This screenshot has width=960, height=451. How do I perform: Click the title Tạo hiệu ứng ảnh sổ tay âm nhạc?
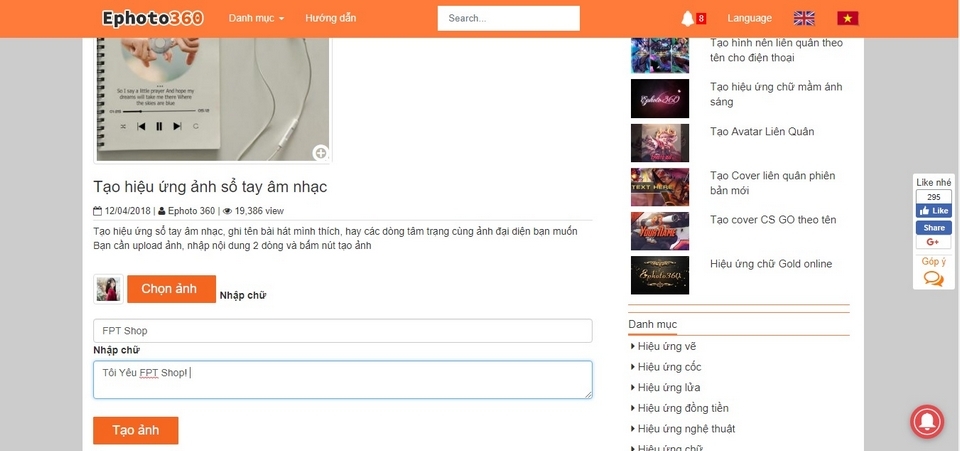(x=210, y=187)
